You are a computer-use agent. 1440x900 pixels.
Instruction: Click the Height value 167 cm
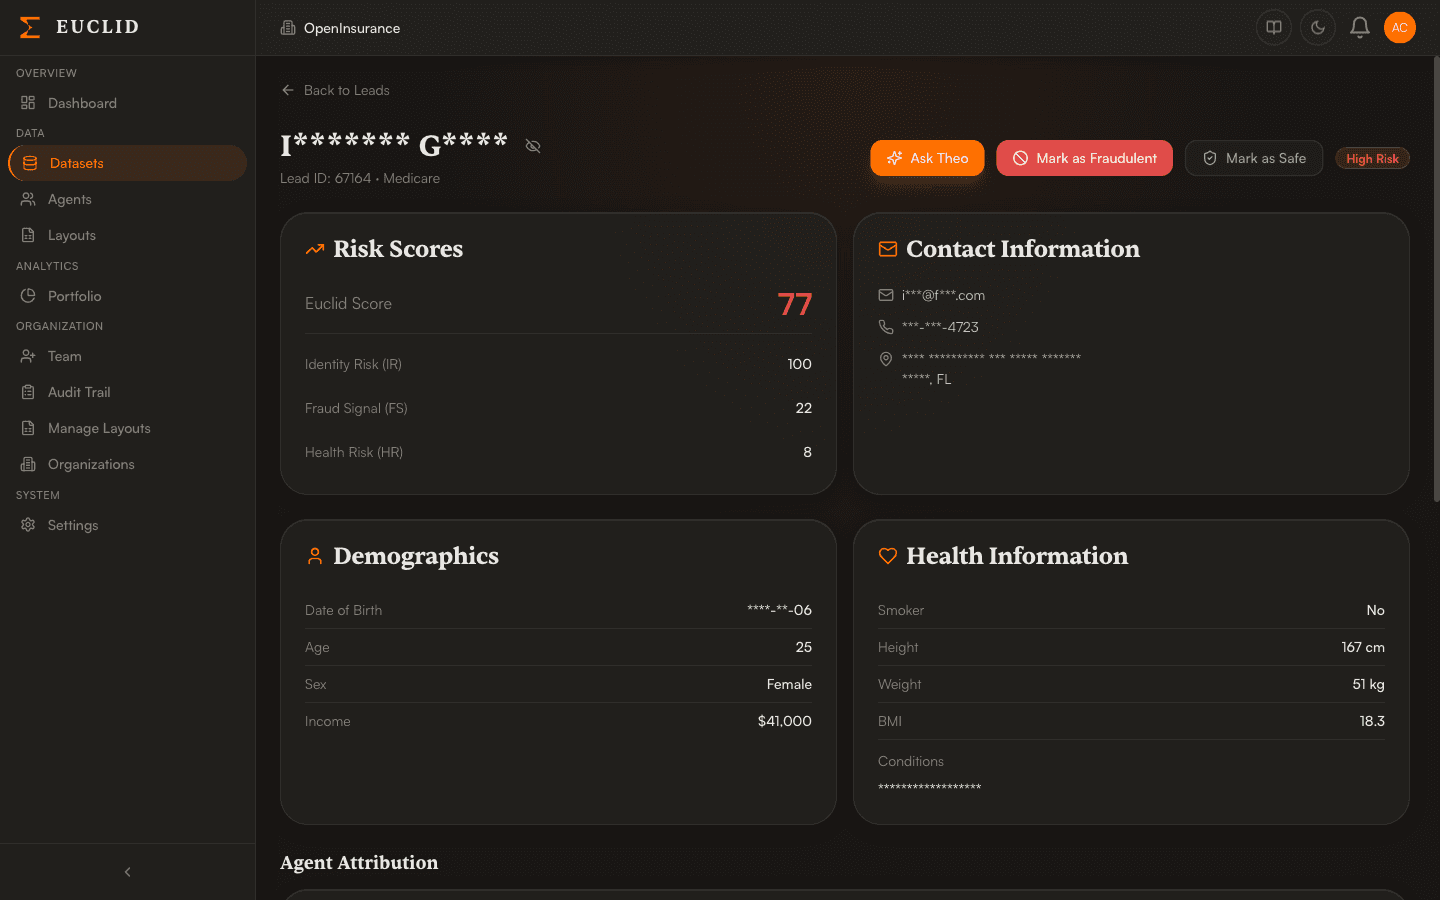(x=1363, y=647)
